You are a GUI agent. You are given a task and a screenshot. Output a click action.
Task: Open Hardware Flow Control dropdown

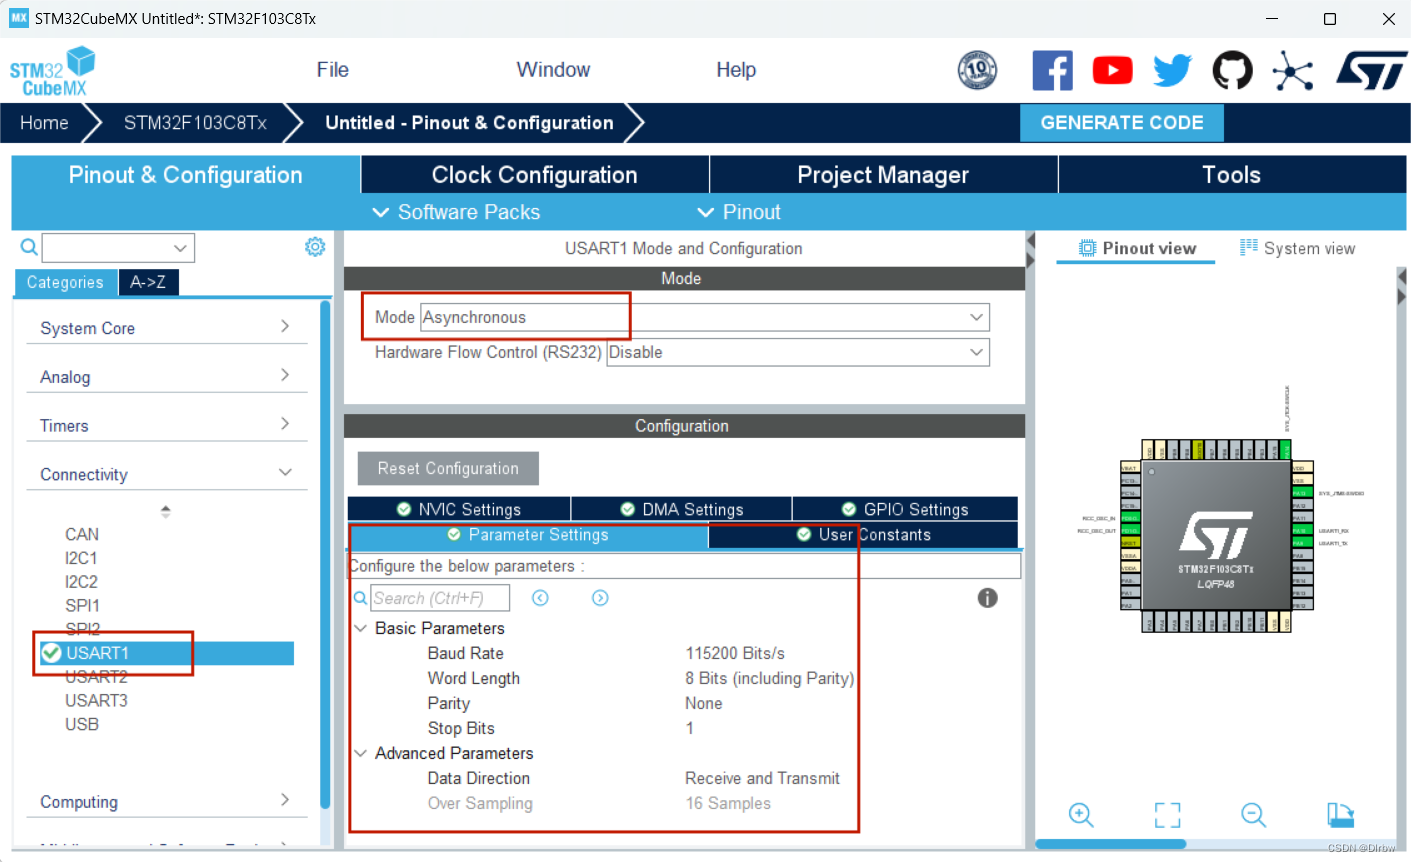[798, 352]
